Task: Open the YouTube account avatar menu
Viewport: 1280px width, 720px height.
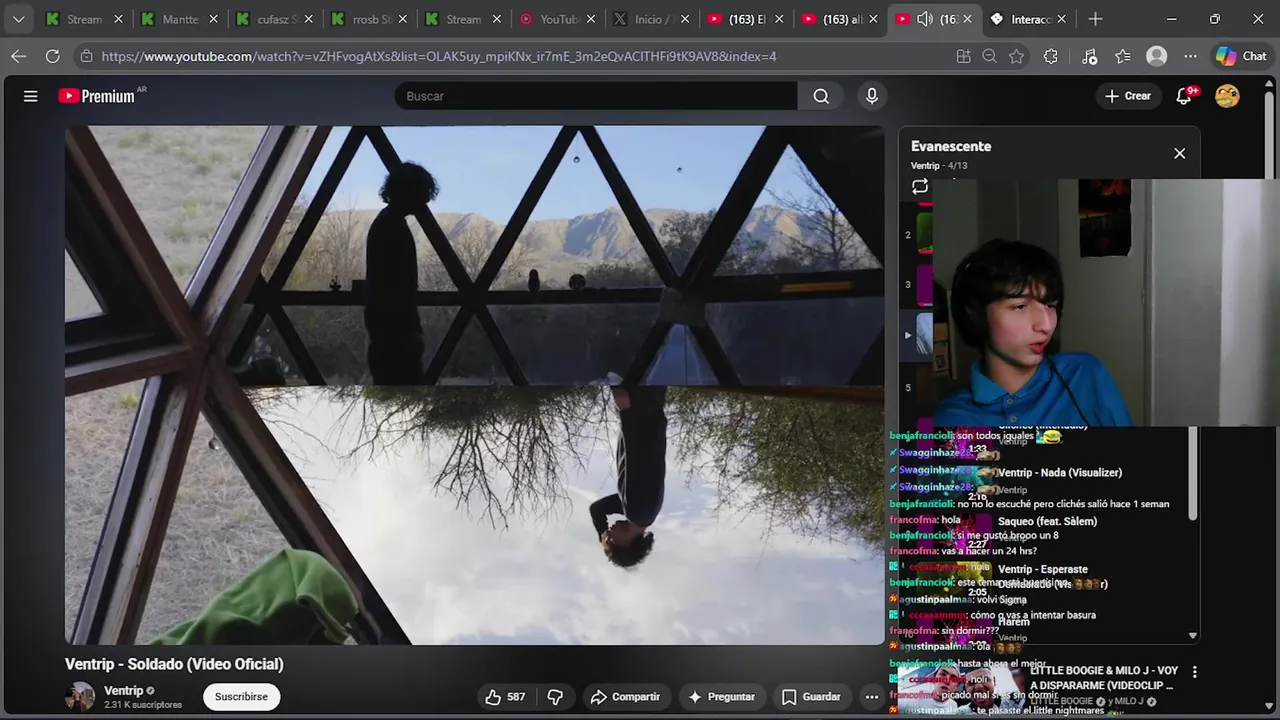Action: click(1227, 96)
